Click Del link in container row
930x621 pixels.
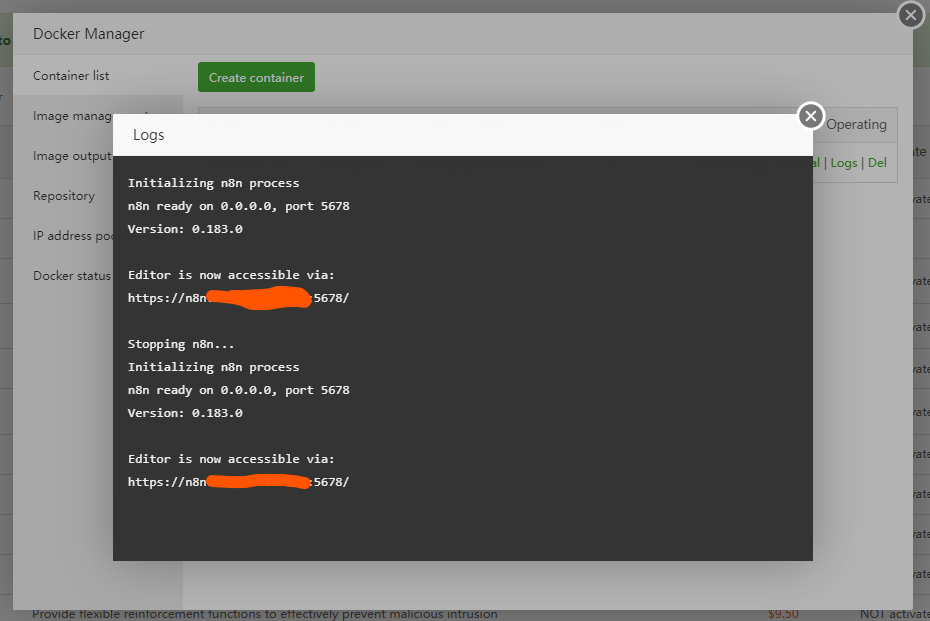877,163
